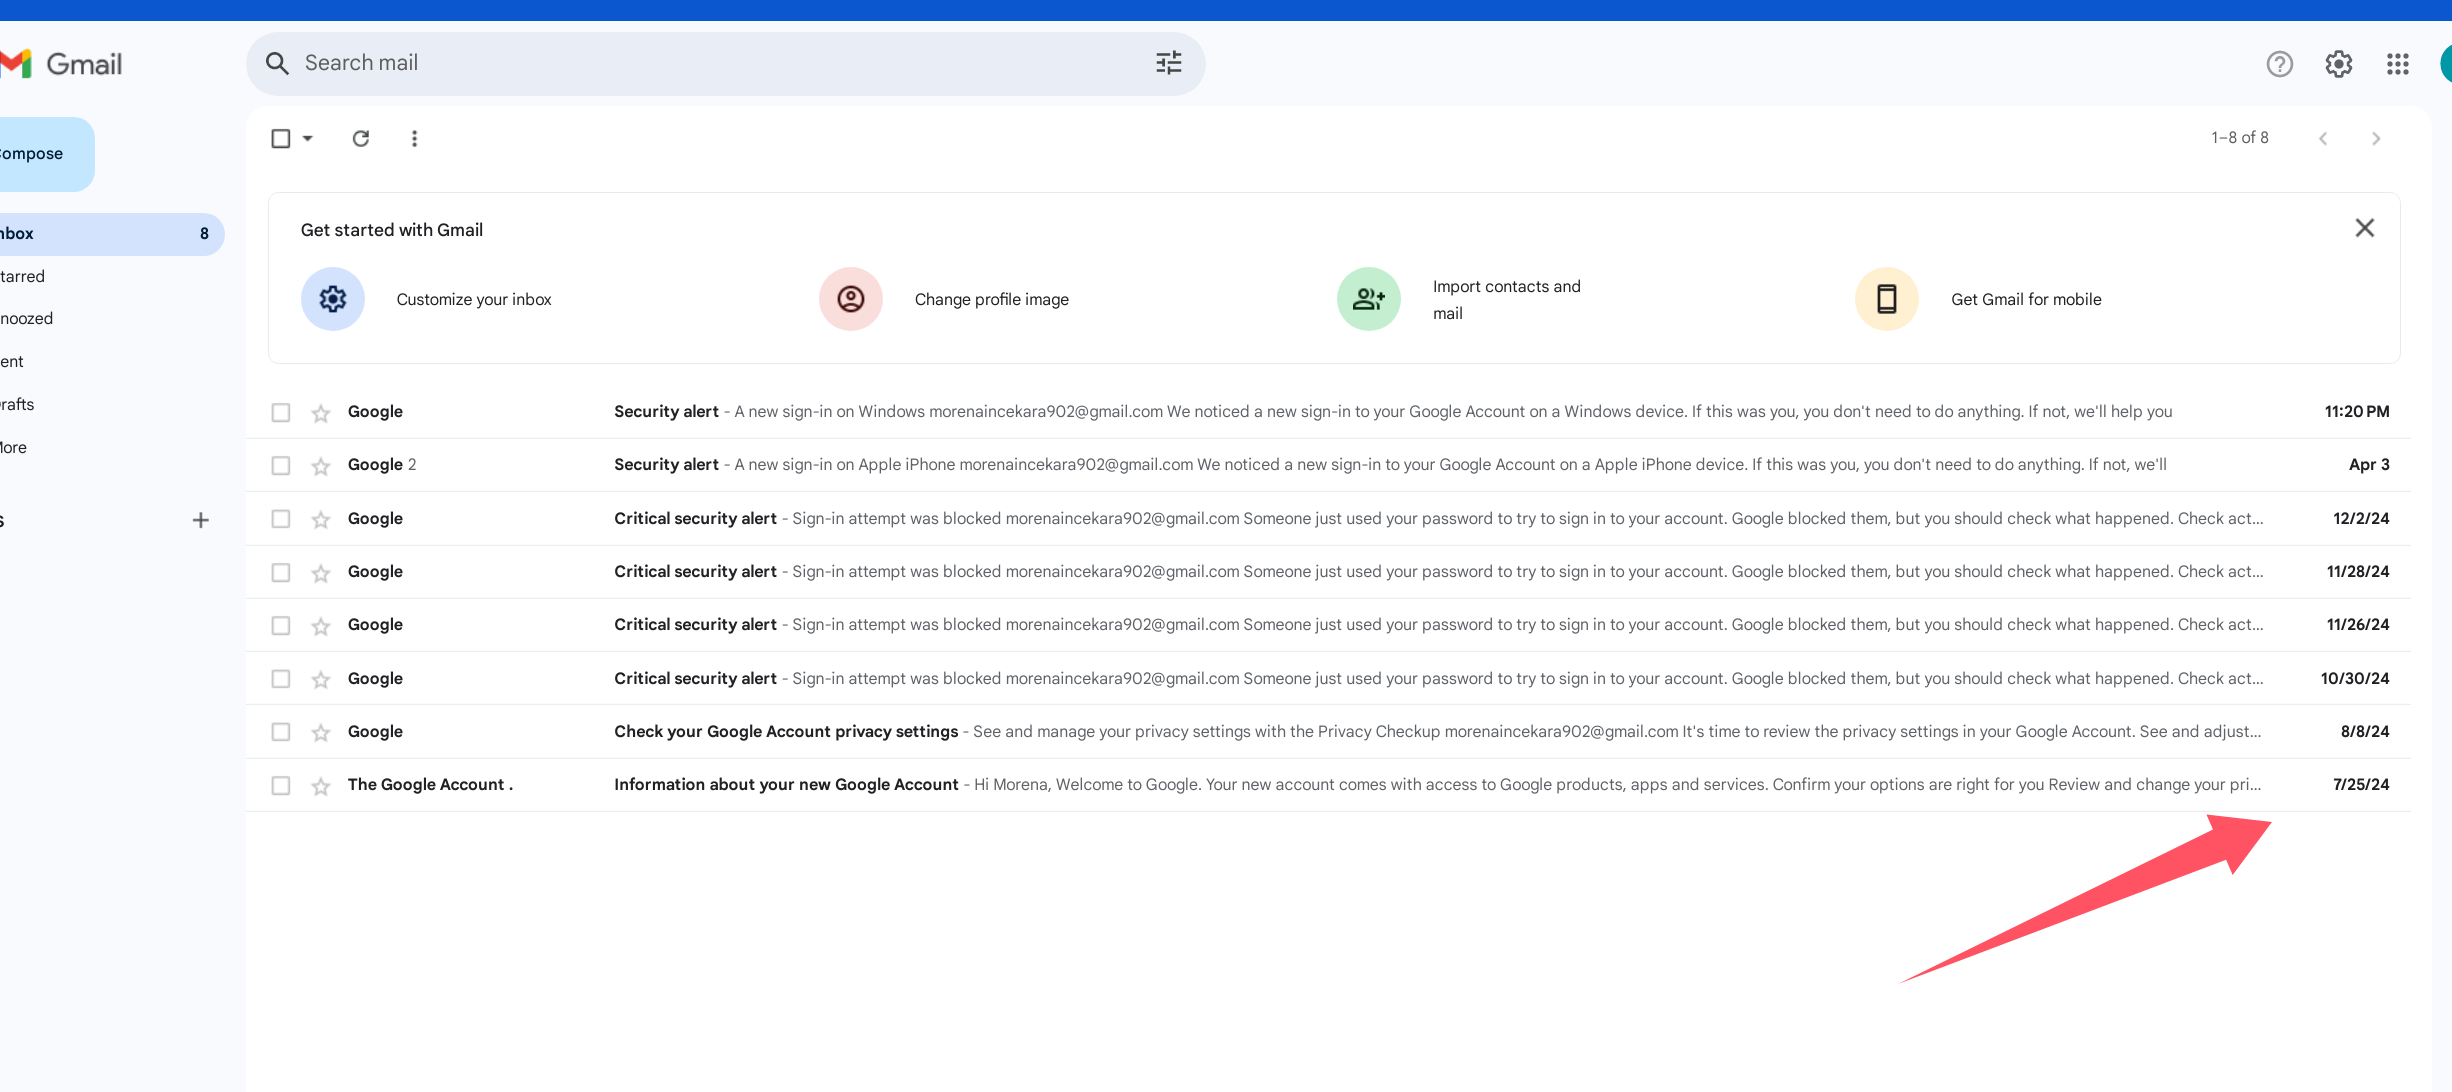Click the Customize your inbox gear icon
This screenshot has width=2452, height=1092.
(333, 299)
